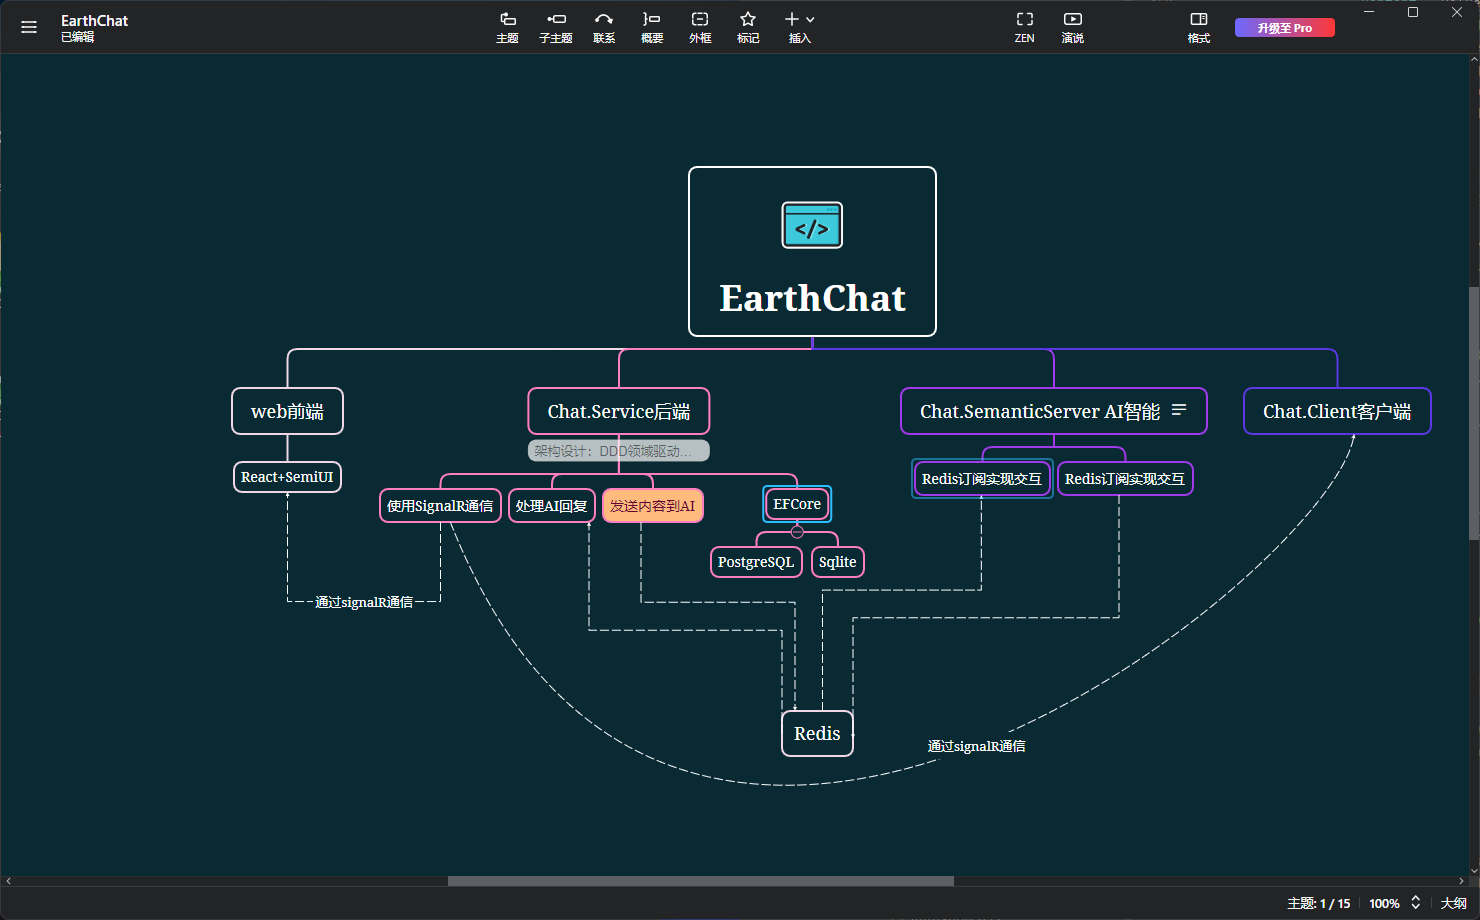Click the 主题: 1 / 15 topic count

(x=1318, y=903)
